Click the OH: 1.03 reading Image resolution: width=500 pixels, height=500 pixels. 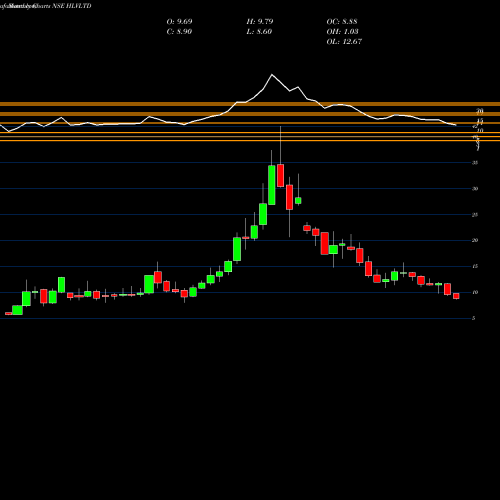(x=342, y=32)
